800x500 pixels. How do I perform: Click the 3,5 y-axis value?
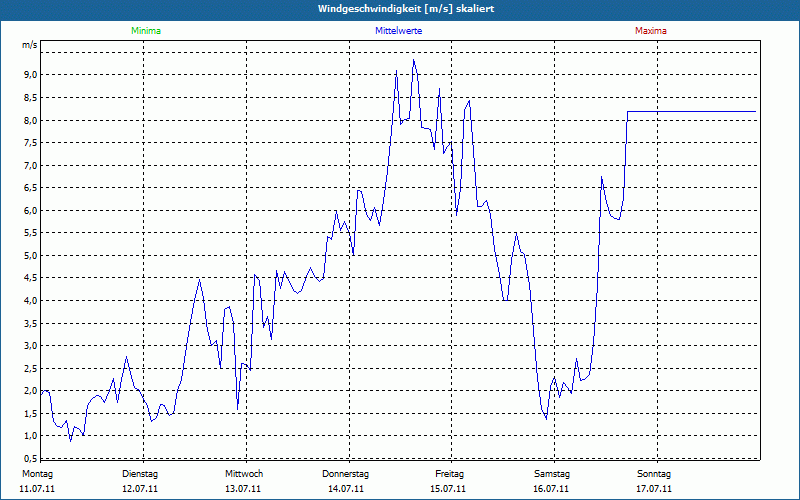pos(31,323)
